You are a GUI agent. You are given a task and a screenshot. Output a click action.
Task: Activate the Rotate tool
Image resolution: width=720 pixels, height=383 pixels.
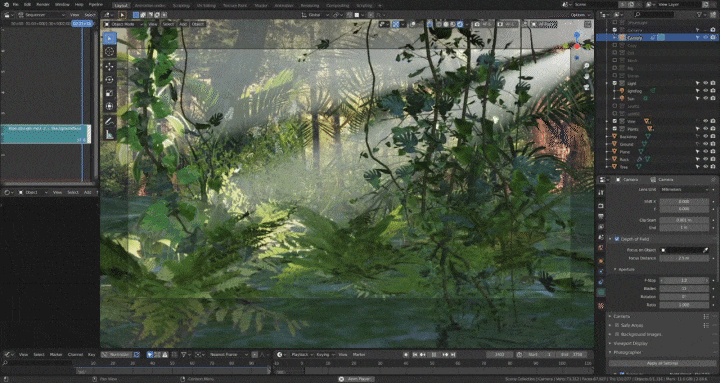[110, 80]
